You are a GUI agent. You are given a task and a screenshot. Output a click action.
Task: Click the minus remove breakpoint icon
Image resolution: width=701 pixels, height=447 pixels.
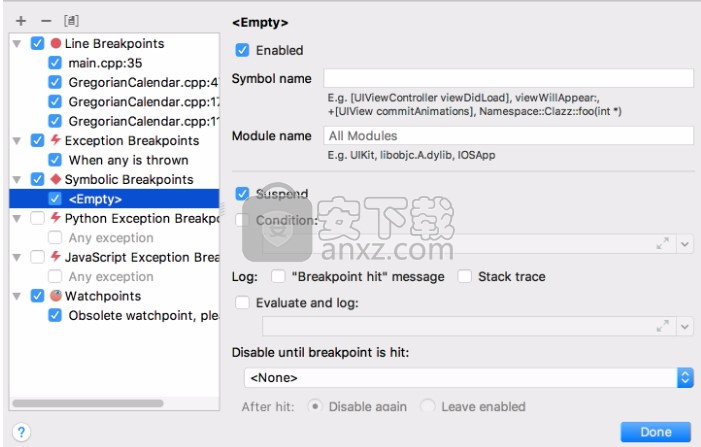(46, 21)
